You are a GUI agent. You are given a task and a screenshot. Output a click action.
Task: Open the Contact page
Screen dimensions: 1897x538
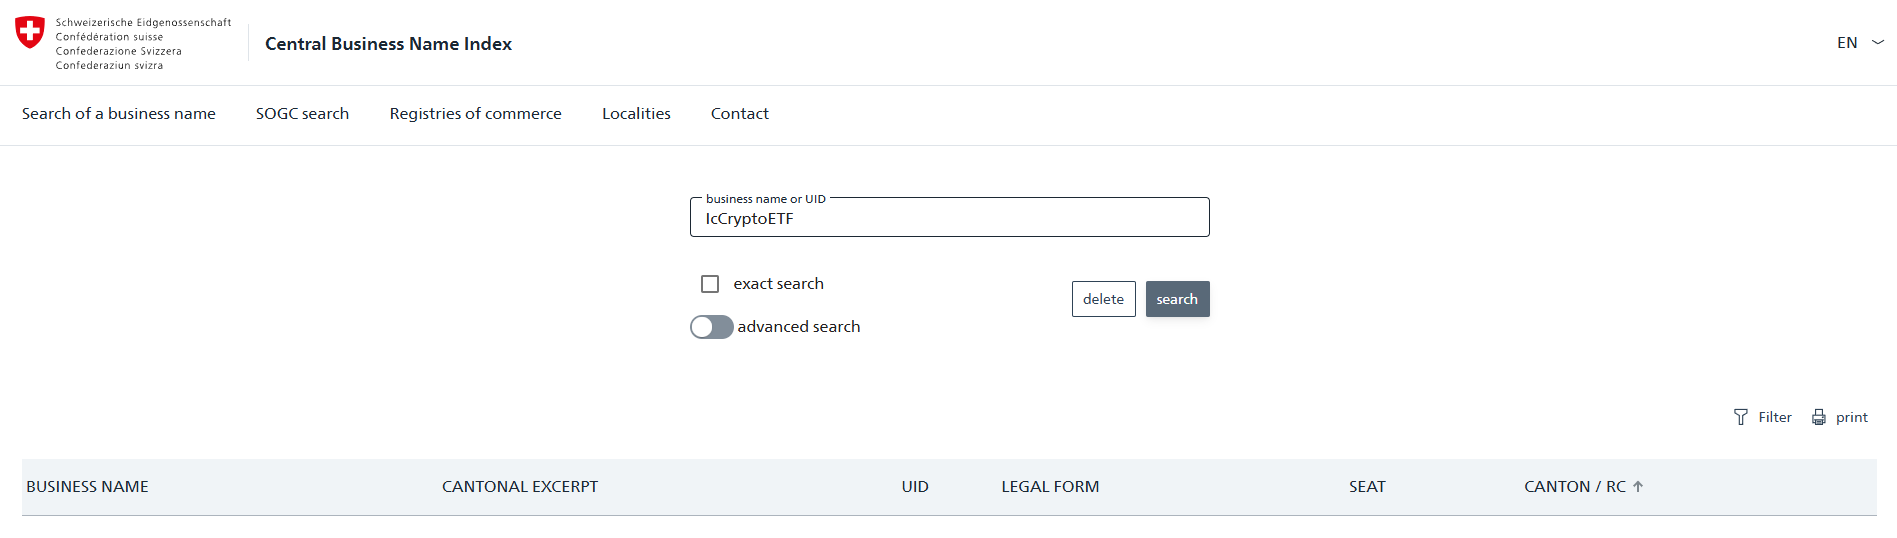point(739,114)
